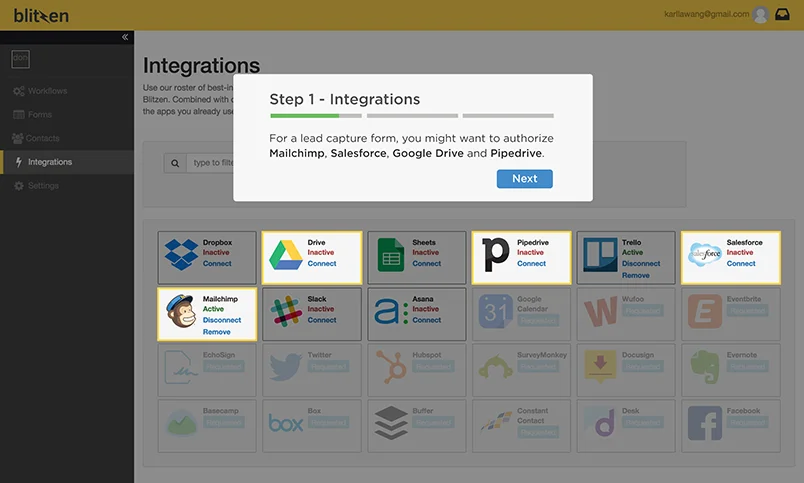The image size is (804, 483).
Task: Click the Dropbox logo icon
Action: coord(181,255)
